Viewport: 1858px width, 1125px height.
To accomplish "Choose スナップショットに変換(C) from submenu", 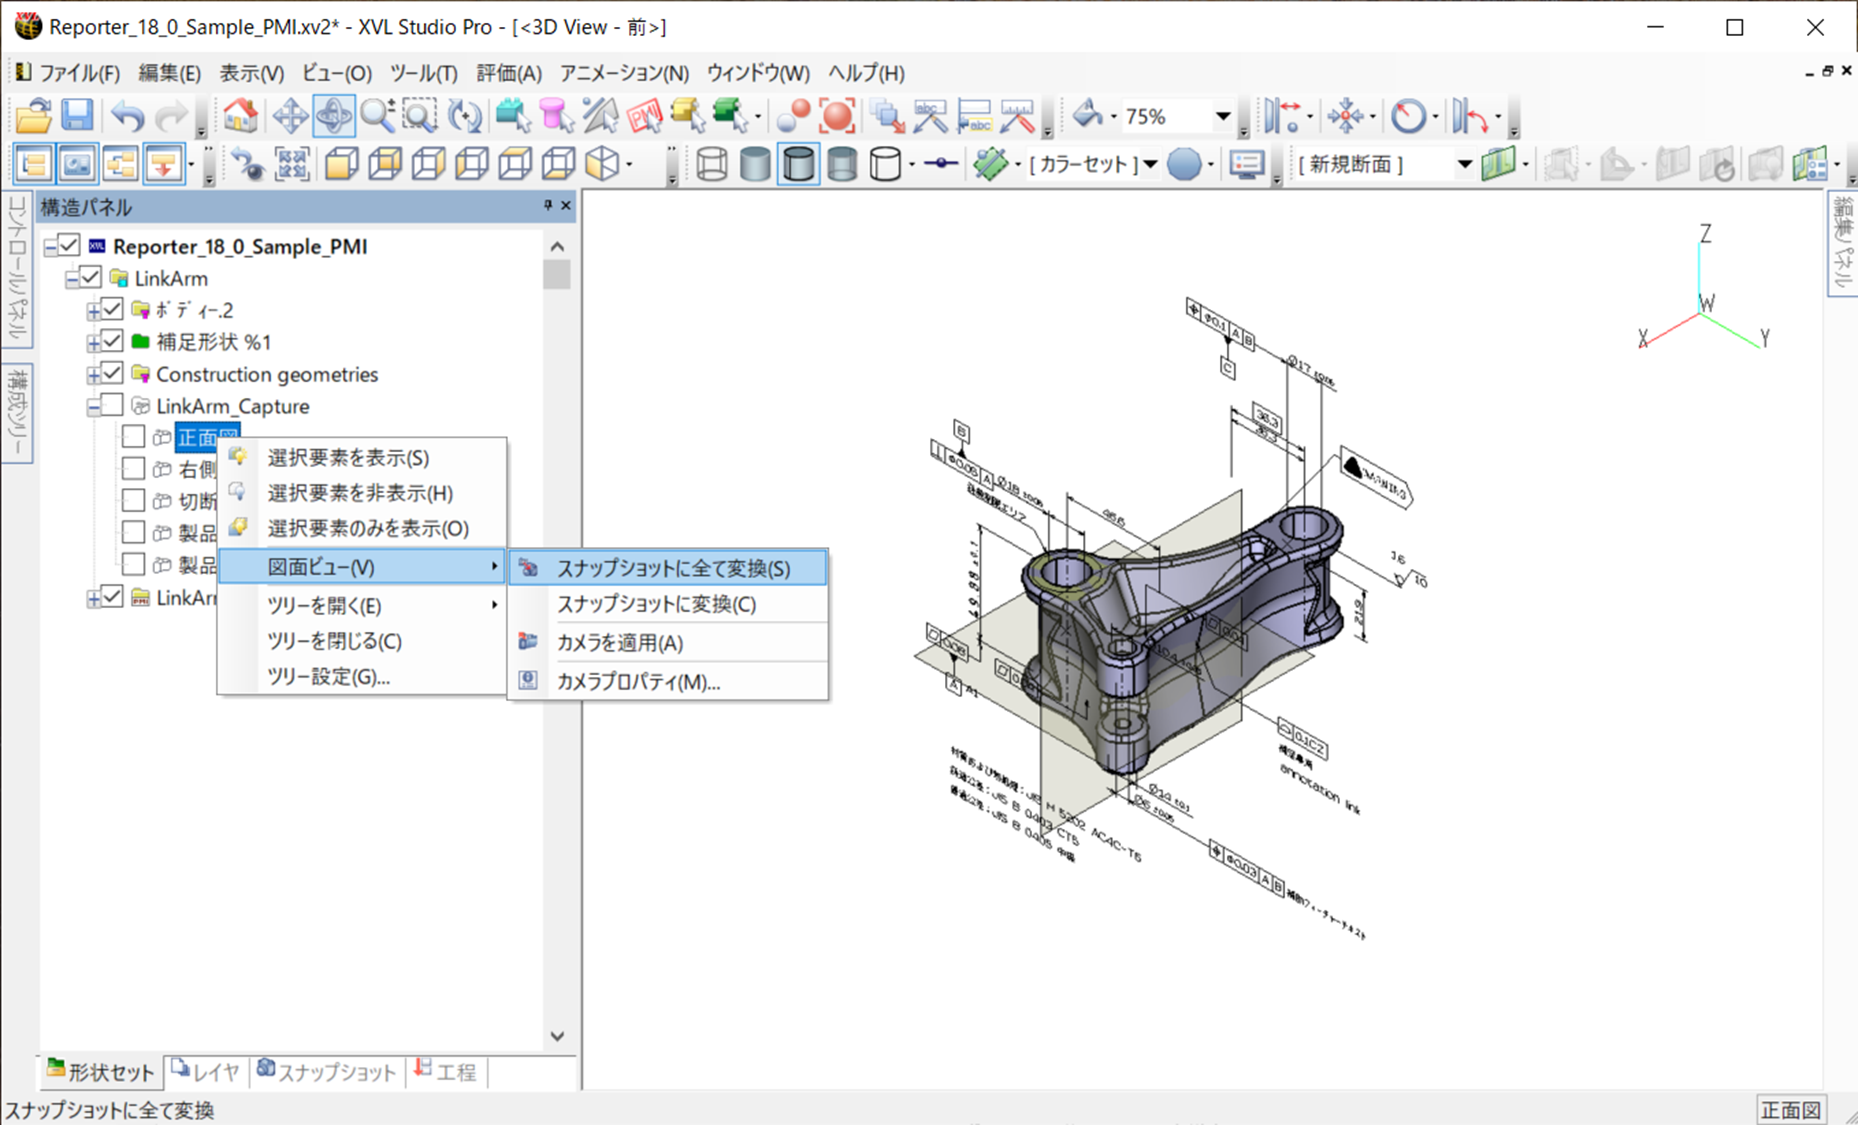I will [x=668, y=604].
